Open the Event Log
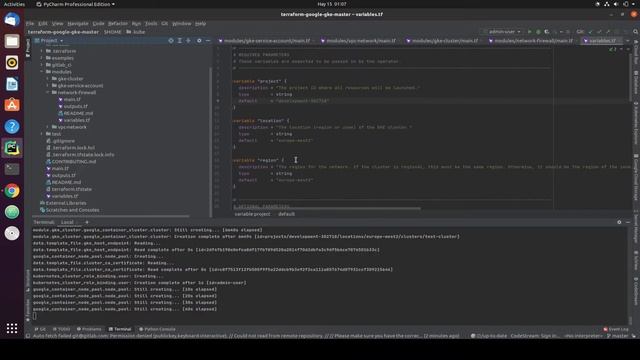 tap(616, 329)
